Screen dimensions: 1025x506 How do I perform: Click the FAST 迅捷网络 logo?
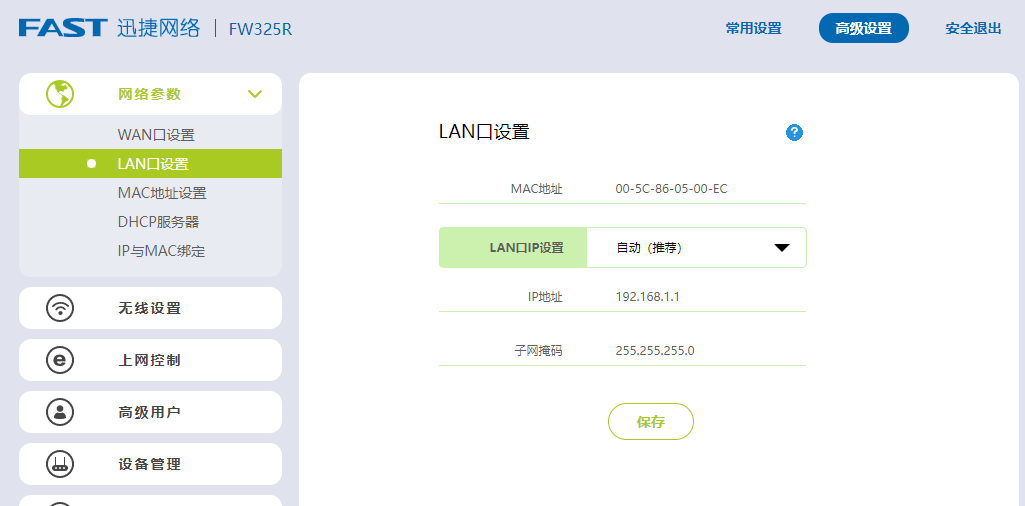pyautogui.click(x=108, y=28)
